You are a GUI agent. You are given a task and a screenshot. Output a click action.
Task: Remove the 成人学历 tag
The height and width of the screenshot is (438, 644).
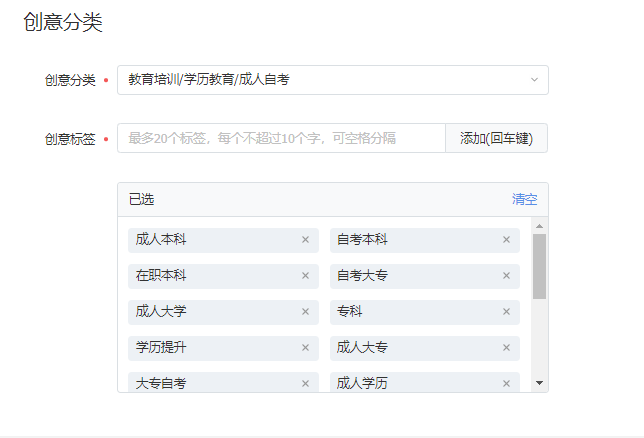point(506,384)
